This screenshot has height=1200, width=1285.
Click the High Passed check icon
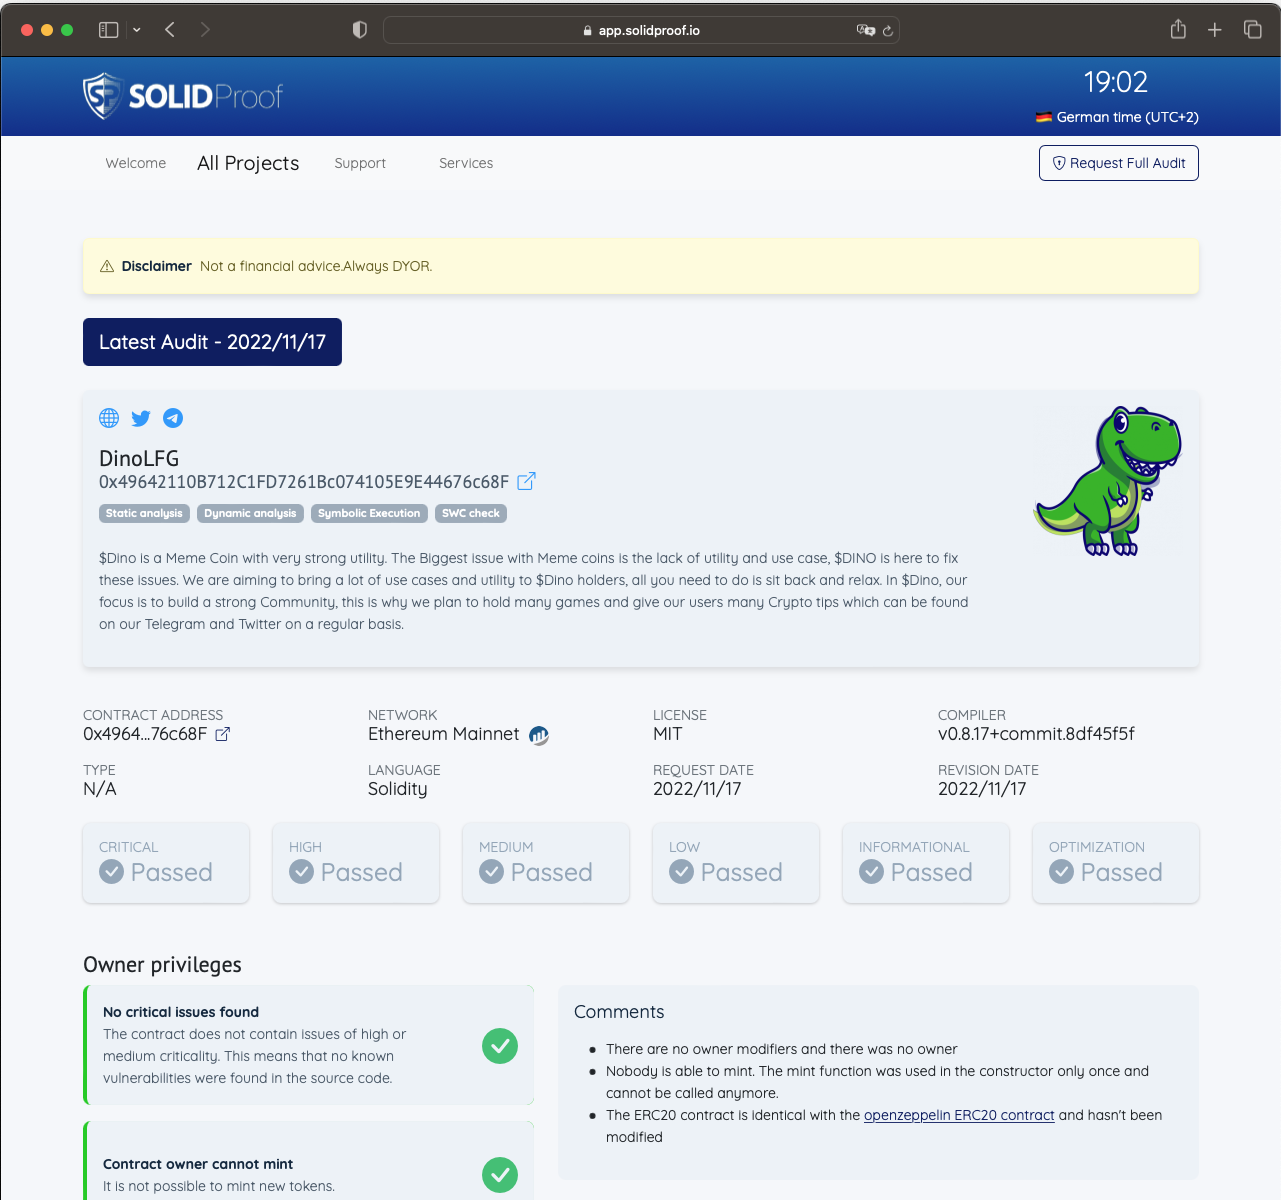(x=302, y=872)
